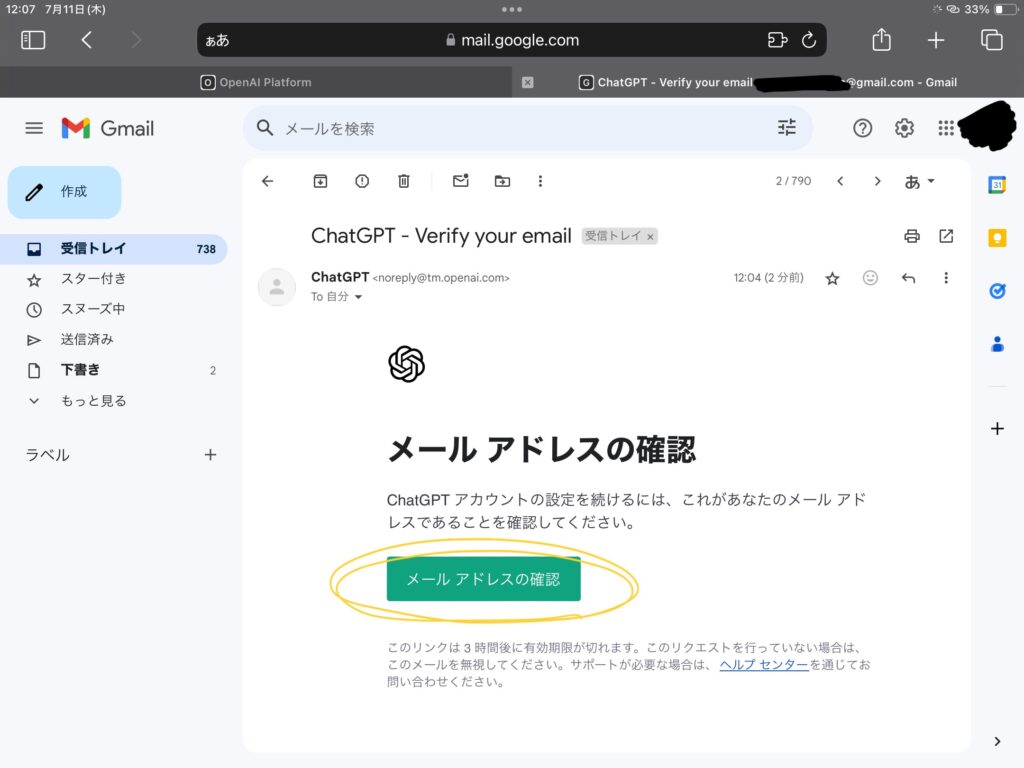Click the 作成 compose button
This screenshot has height=768, width=1024.
pos(65,192)
